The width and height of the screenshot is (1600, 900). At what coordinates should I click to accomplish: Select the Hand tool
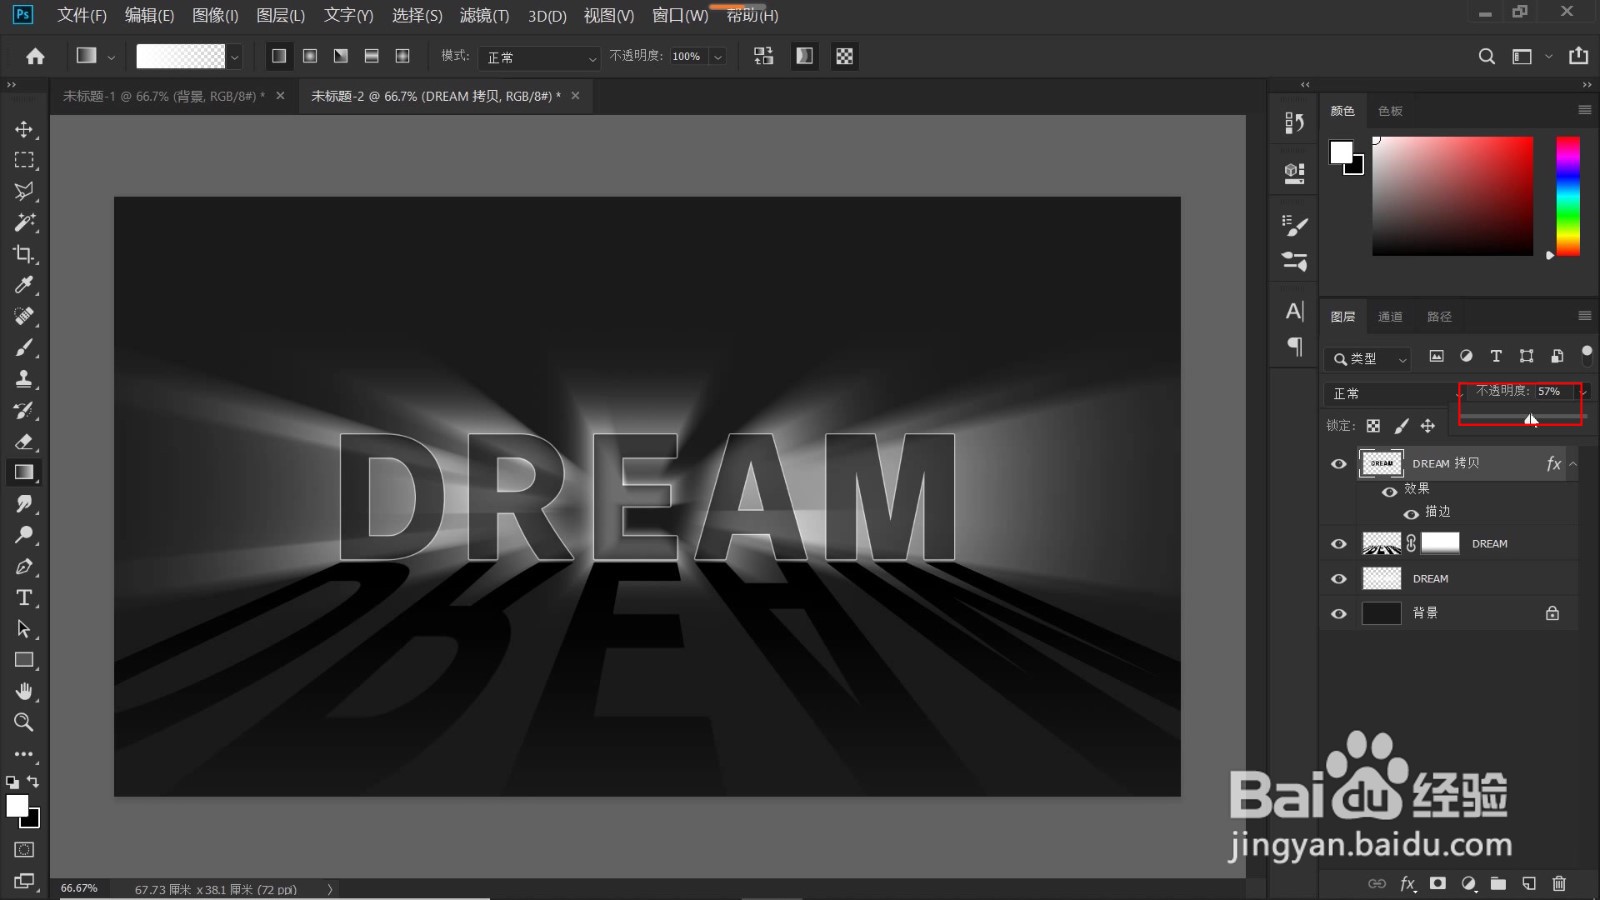tap(24, 691)
